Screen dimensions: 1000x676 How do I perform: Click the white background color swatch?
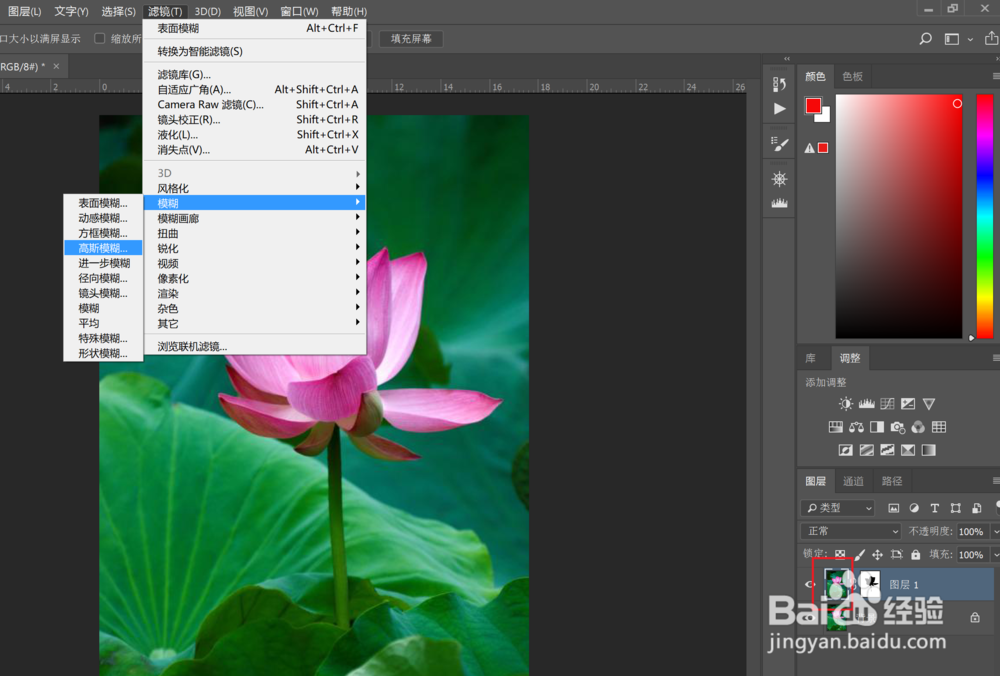coord(824,116)
